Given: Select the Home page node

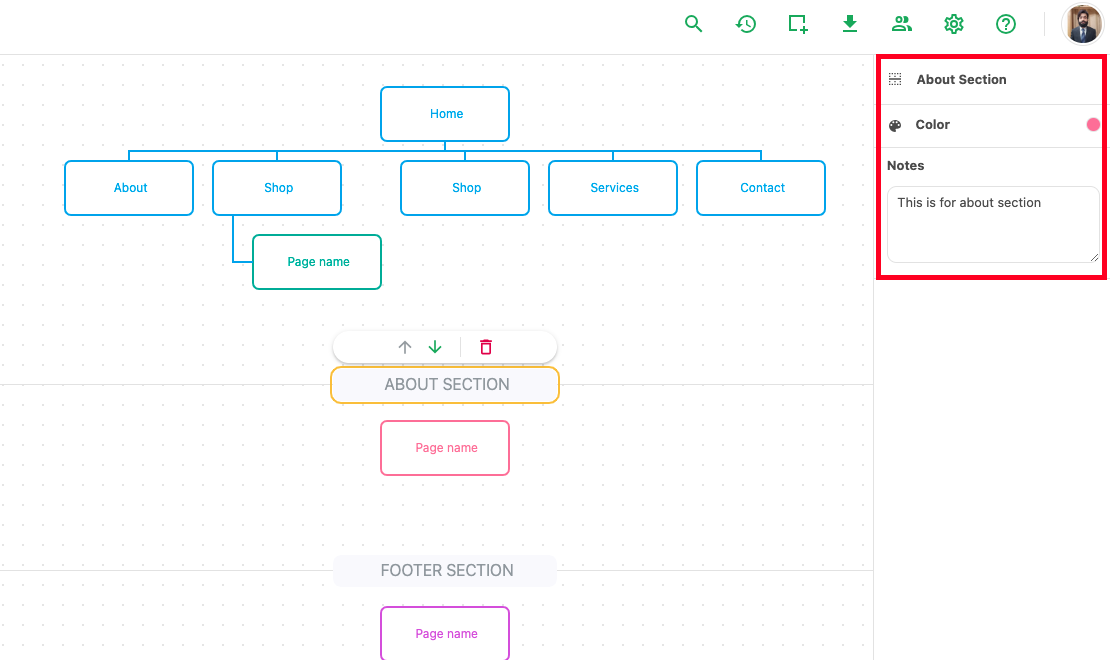Looking at the screenshot, I should point(445,113).
